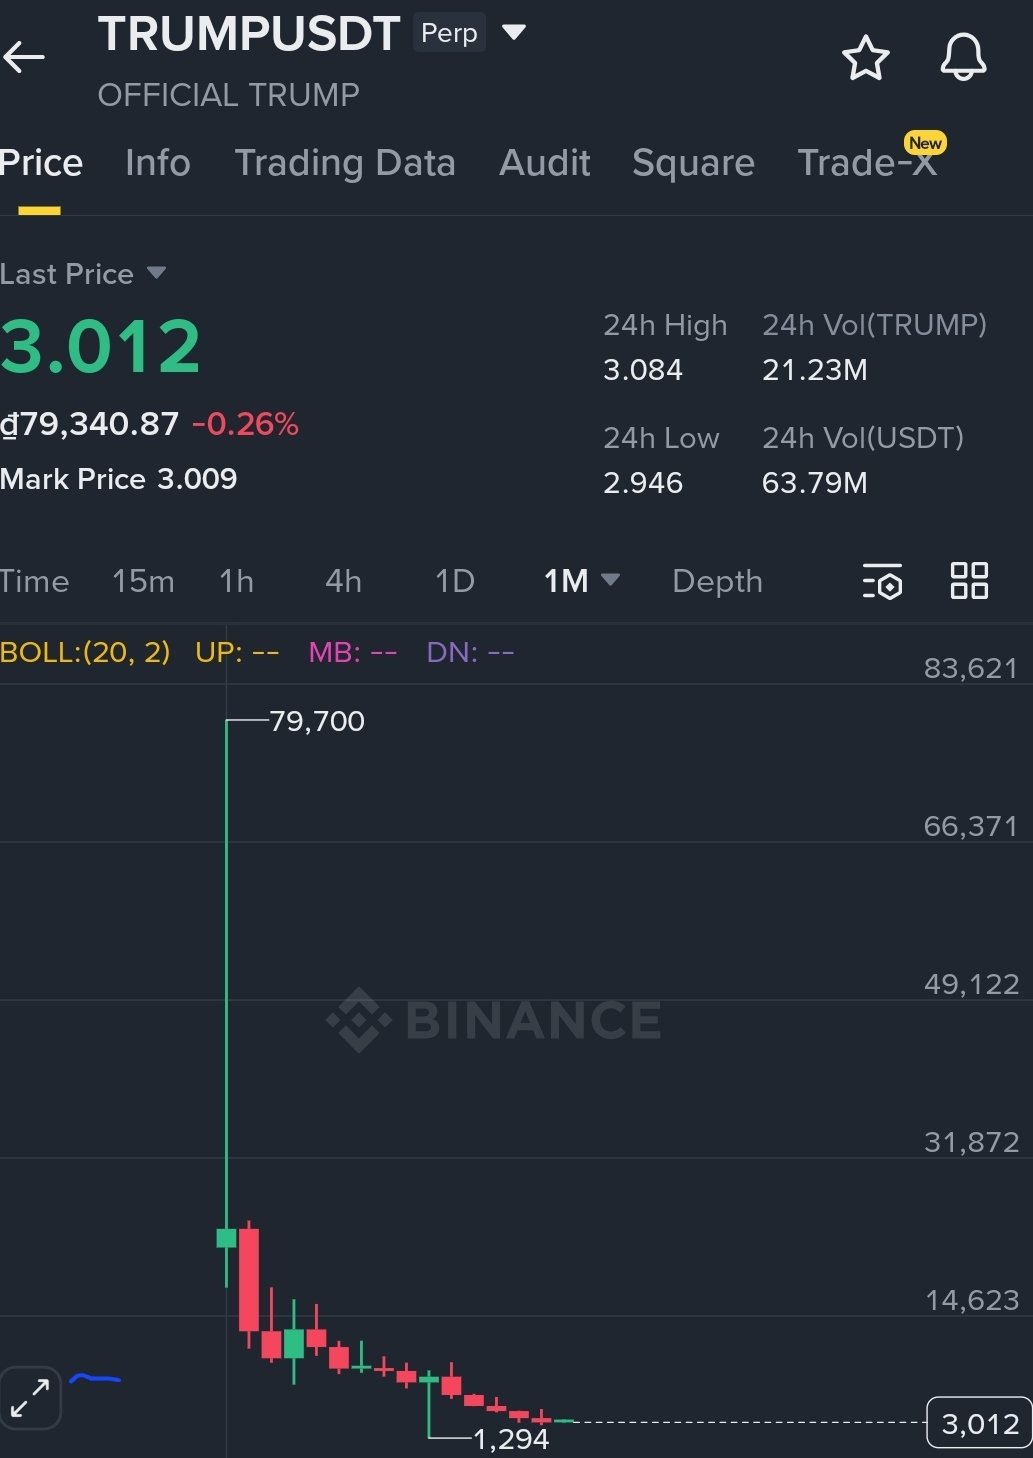Switch to the Info tab
The height and width of the screenshot is (1458, 1033).
pyautogui.click(x=158, y=163)
